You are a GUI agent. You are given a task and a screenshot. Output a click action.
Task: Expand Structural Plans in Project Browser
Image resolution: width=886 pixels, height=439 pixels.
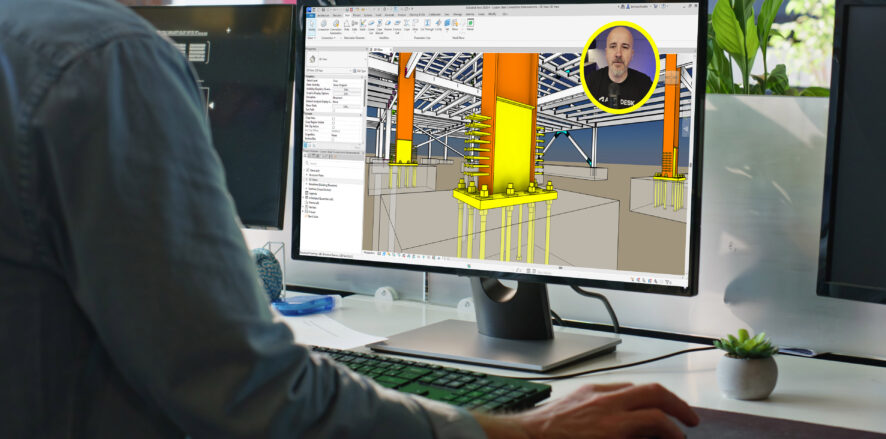pos(306,175)
